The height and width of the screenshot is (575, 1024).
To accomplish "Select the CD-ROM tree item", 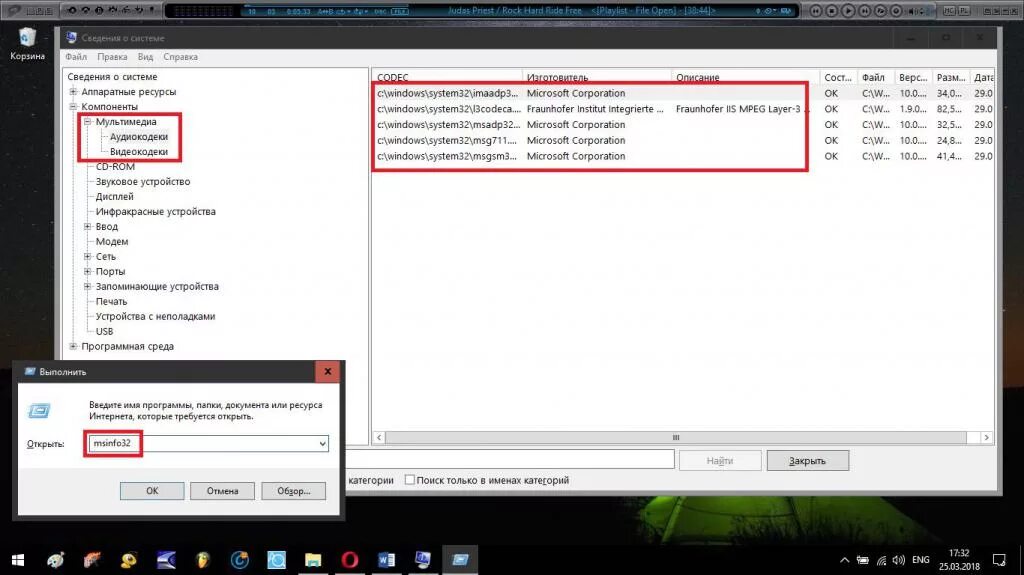I will coord(115,167).
